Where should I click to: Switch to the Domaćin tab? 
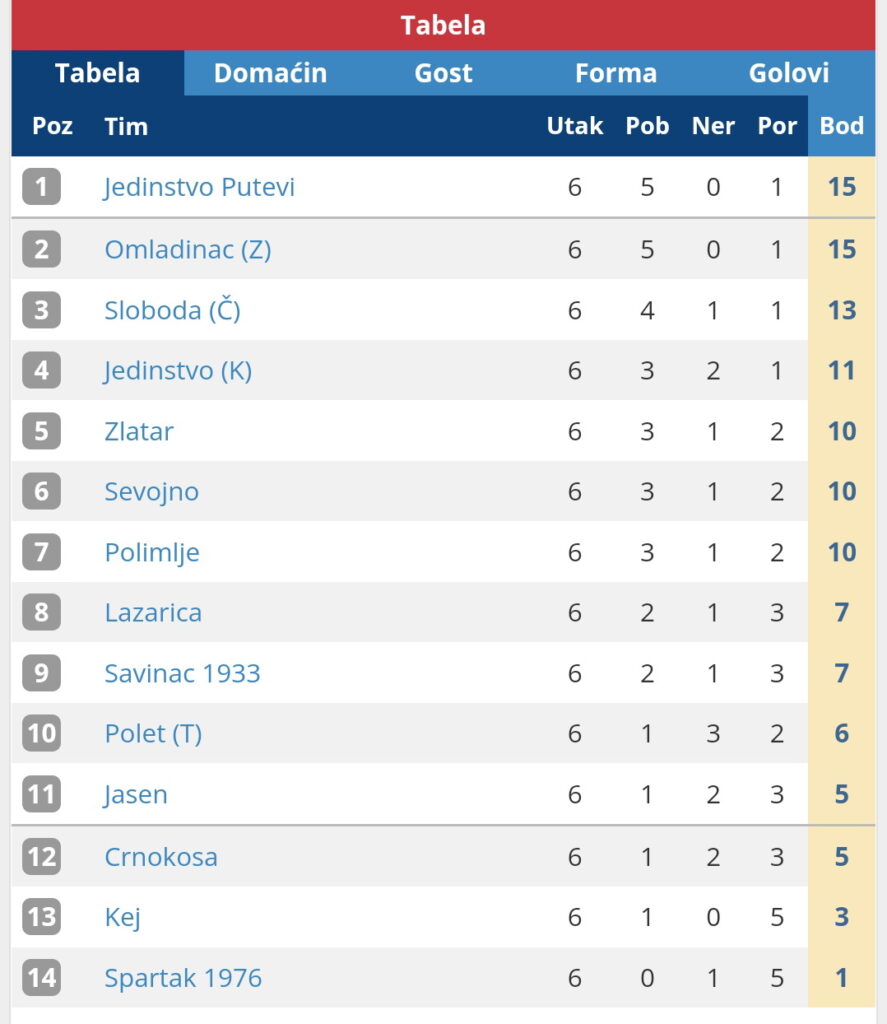tap(270, 73)
